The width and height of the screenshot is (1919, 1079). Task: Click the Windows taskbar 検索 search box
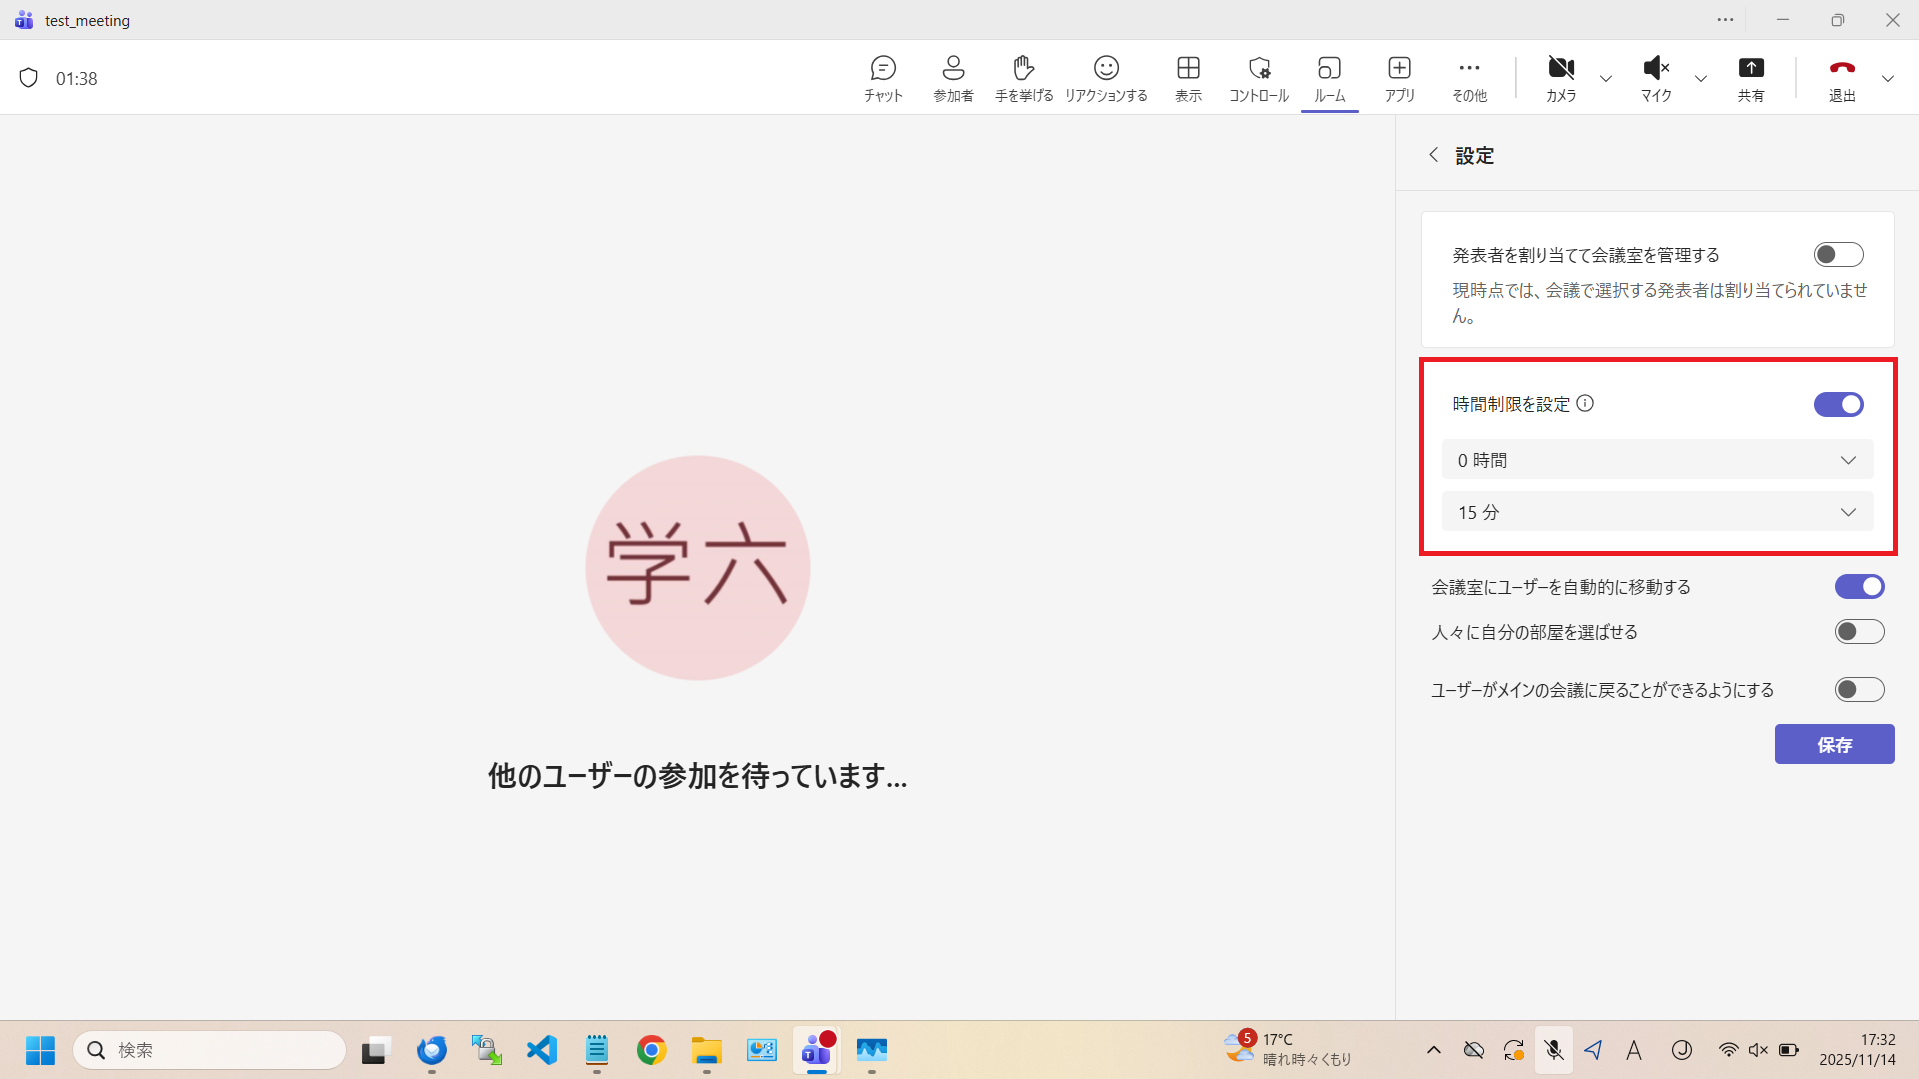210,1050
